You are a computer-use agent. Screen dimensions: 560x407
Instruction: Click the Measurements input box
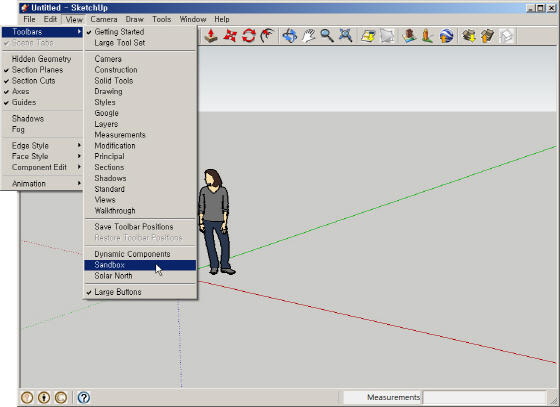pos(484,397)
